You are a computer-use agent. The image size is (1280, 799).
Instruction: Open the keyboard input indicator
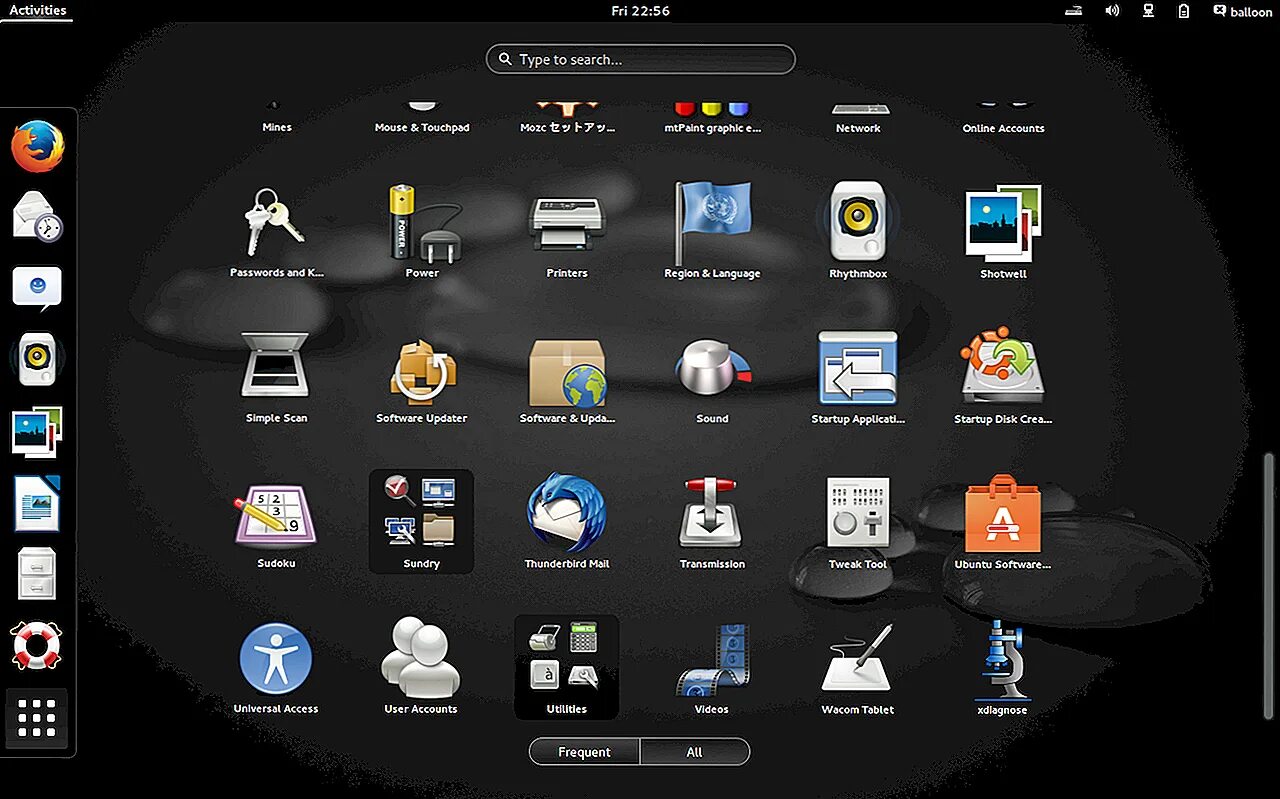[x=1075, y=11]
